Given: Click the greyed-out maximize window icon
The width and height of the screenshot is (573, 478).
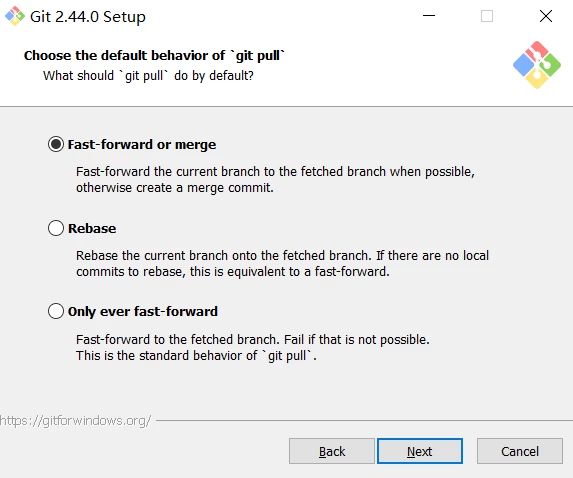Looking at the screenshot, I should coord(487,16).
